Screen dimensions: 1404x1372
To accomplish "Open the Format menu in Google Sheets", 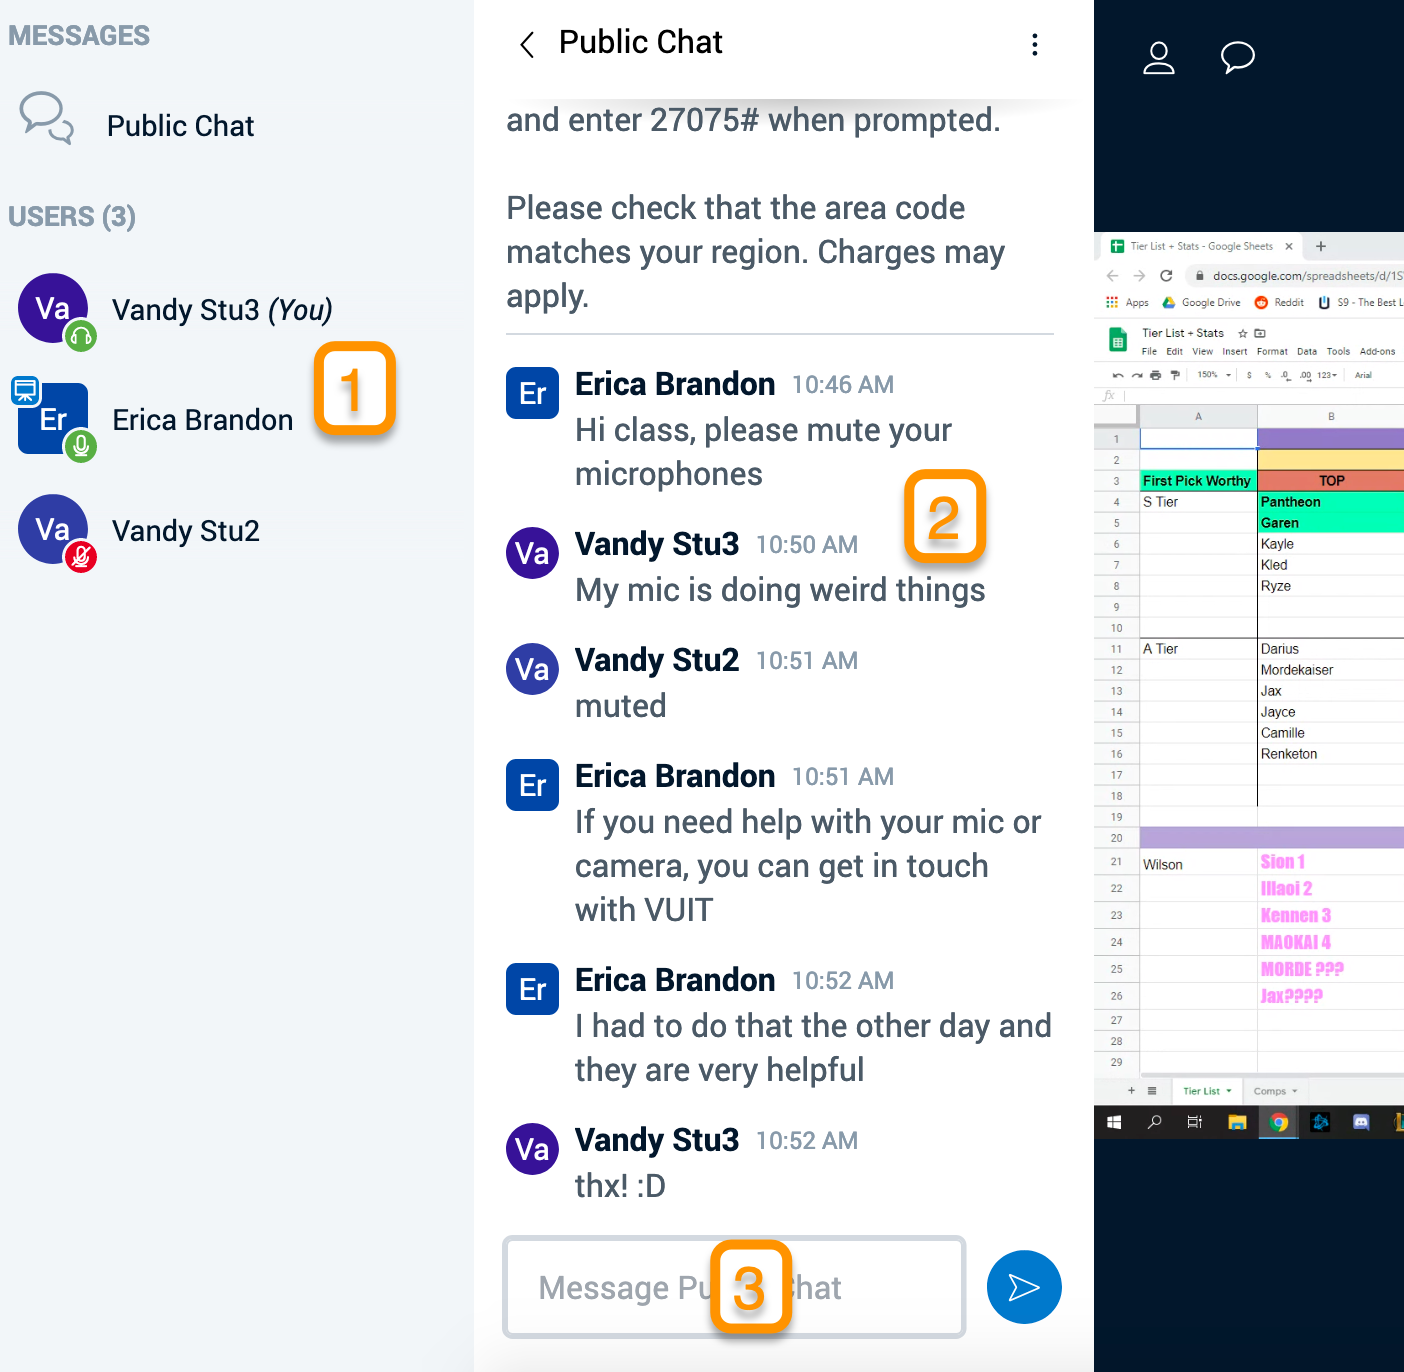I will click(1272, 351).
